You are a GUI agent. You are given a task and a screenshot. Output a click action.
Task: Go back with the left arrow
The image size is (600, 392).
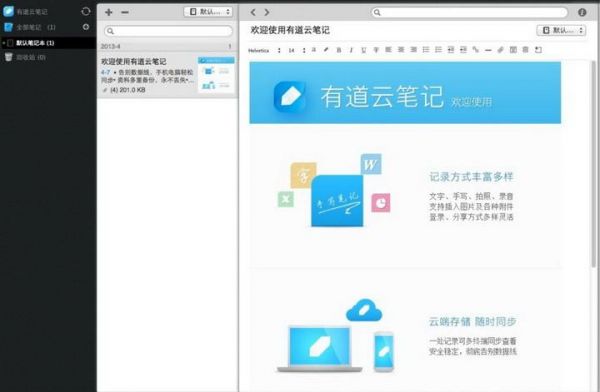[253, 12]
